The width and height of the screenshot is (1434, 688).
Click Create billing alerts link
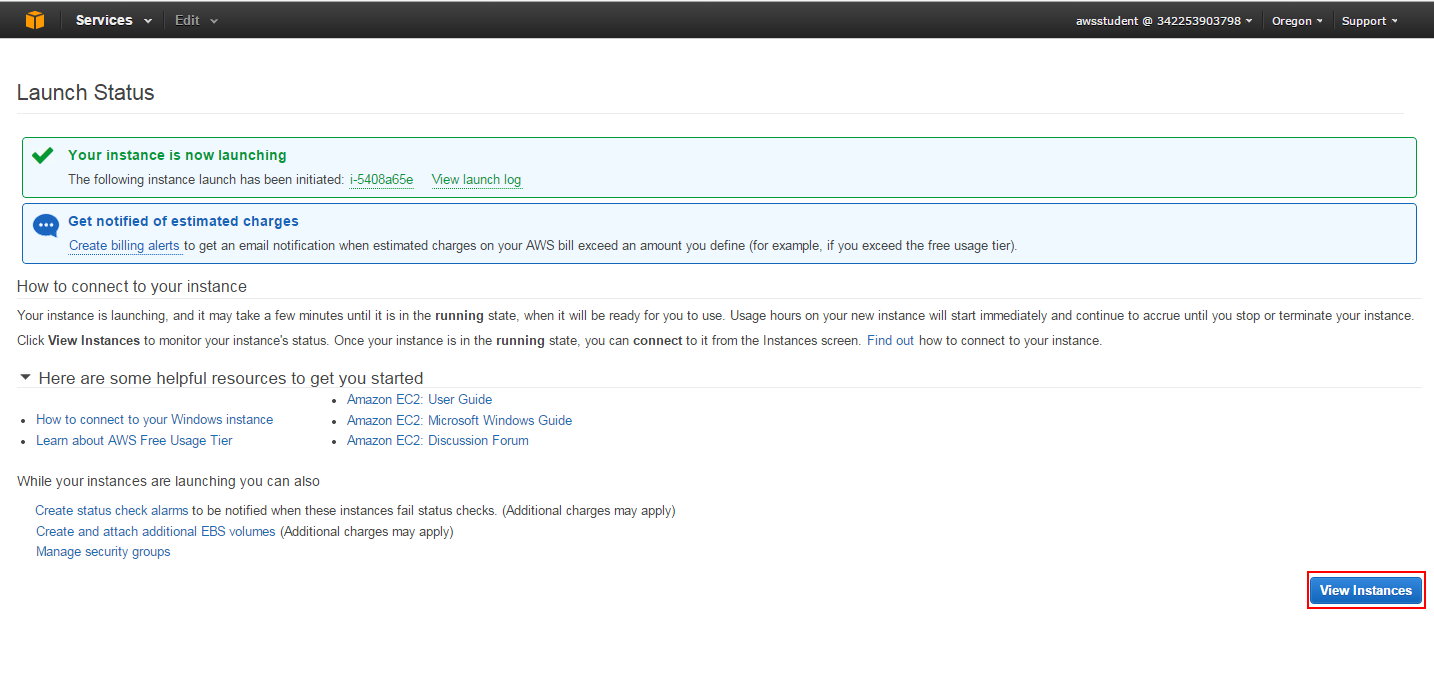(x=124, y=246)
